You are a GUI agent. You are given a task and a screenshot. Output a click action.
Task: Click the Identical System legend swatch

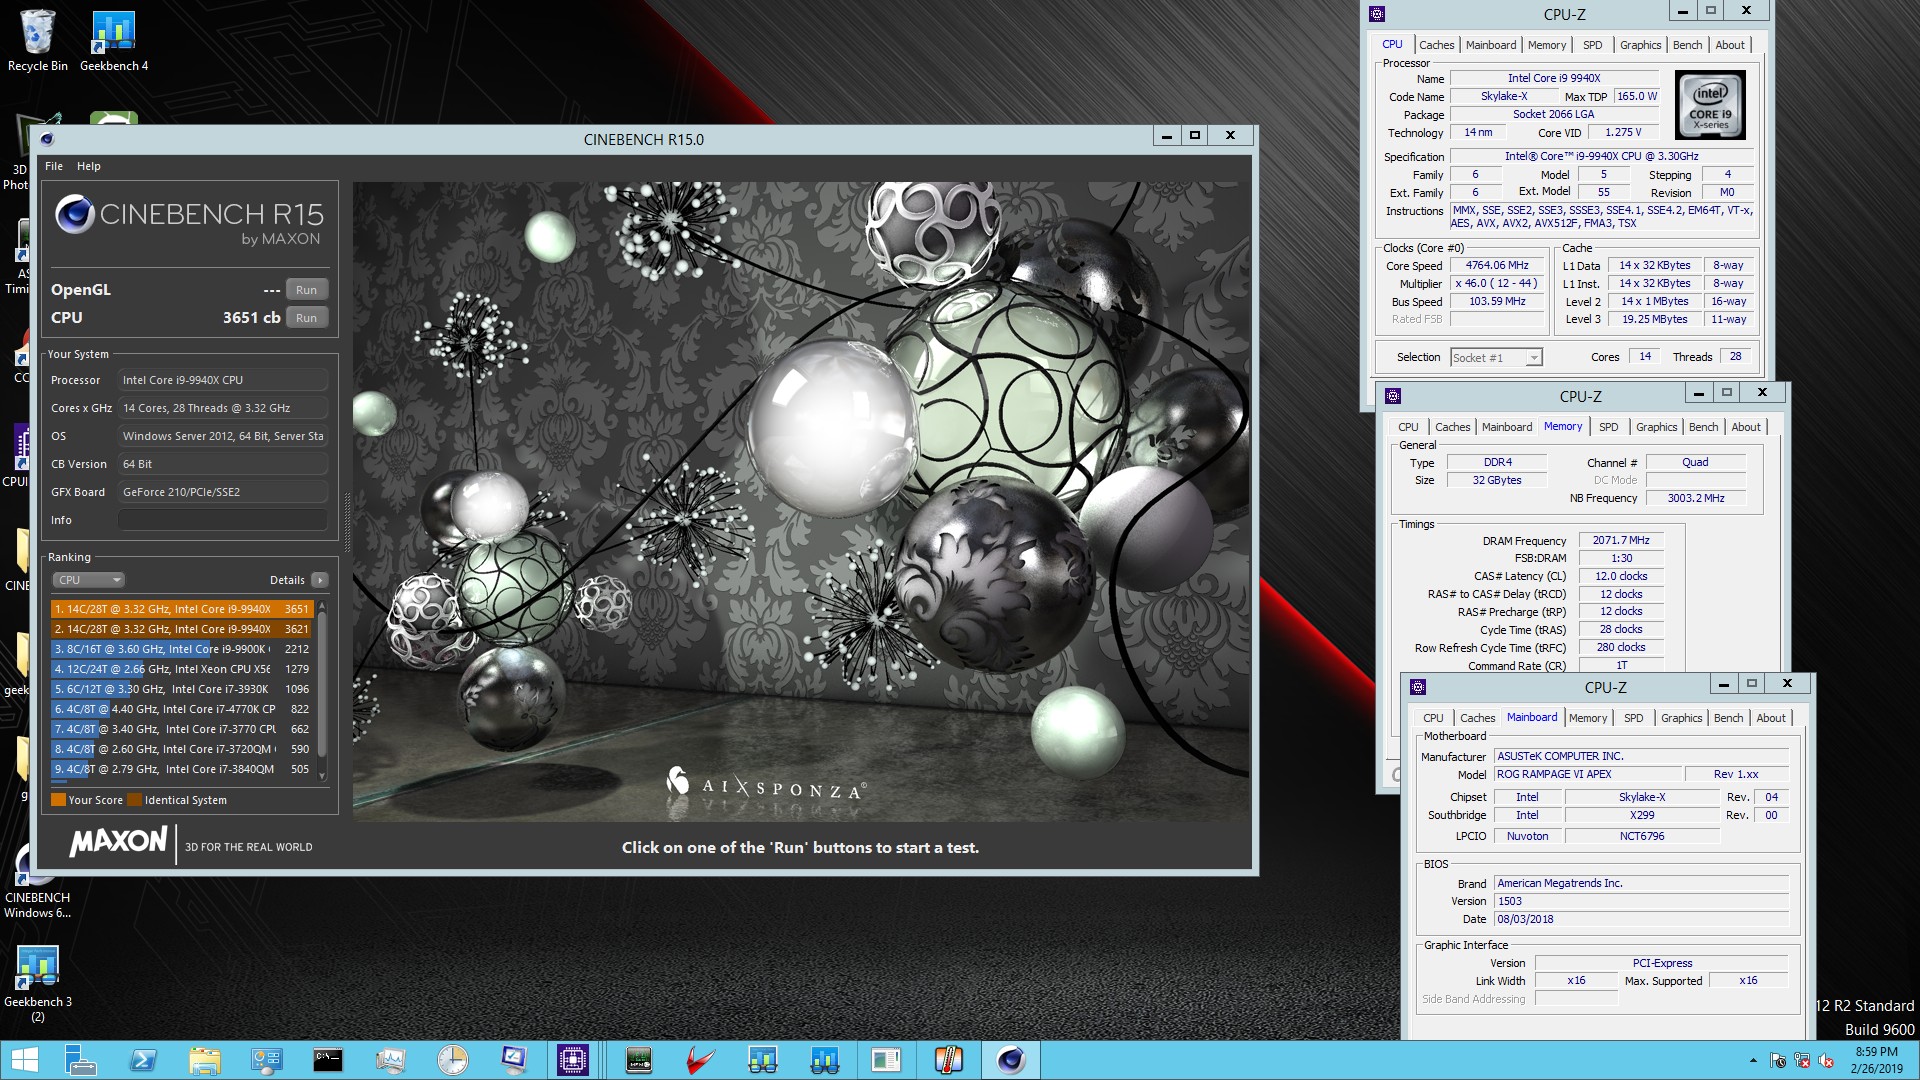134,800
